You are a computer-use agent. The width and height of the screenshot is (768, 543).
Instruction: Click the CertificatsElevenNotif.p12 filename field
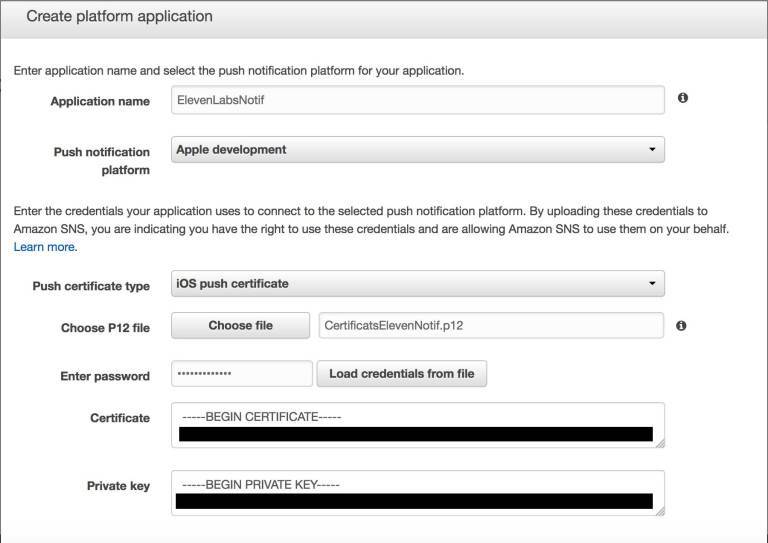490,326
